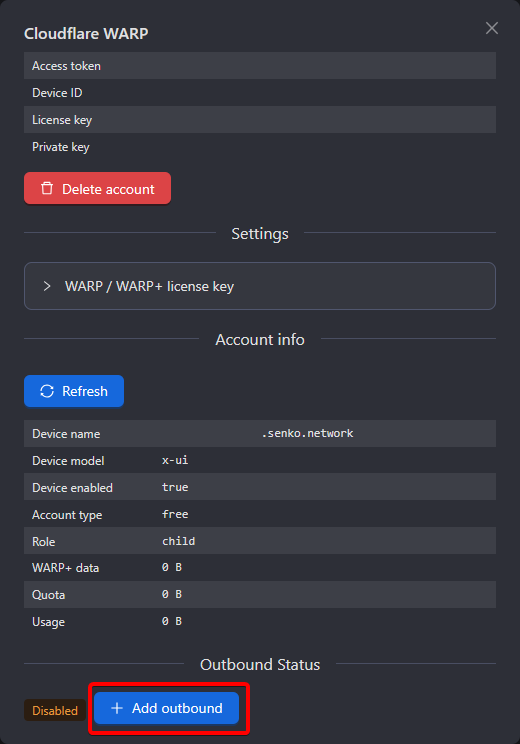Image resolution: width=520 pixels, height=744 pixels.
Task: Click the true value of Device enabled
Action: click(x=175, y=487)
